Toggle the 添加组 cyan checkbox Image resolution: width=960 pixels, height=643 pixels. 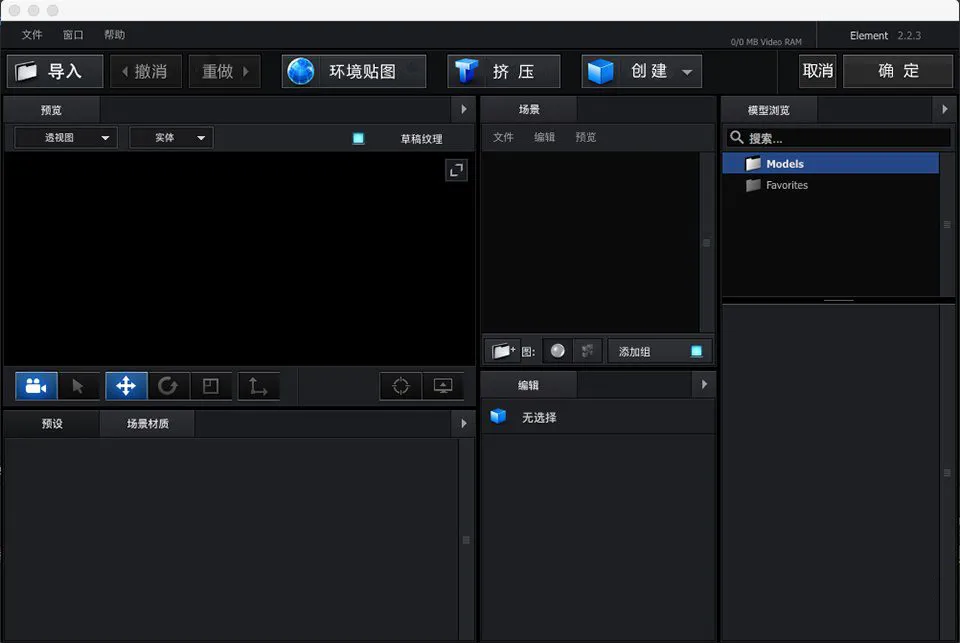pos(696,351)
